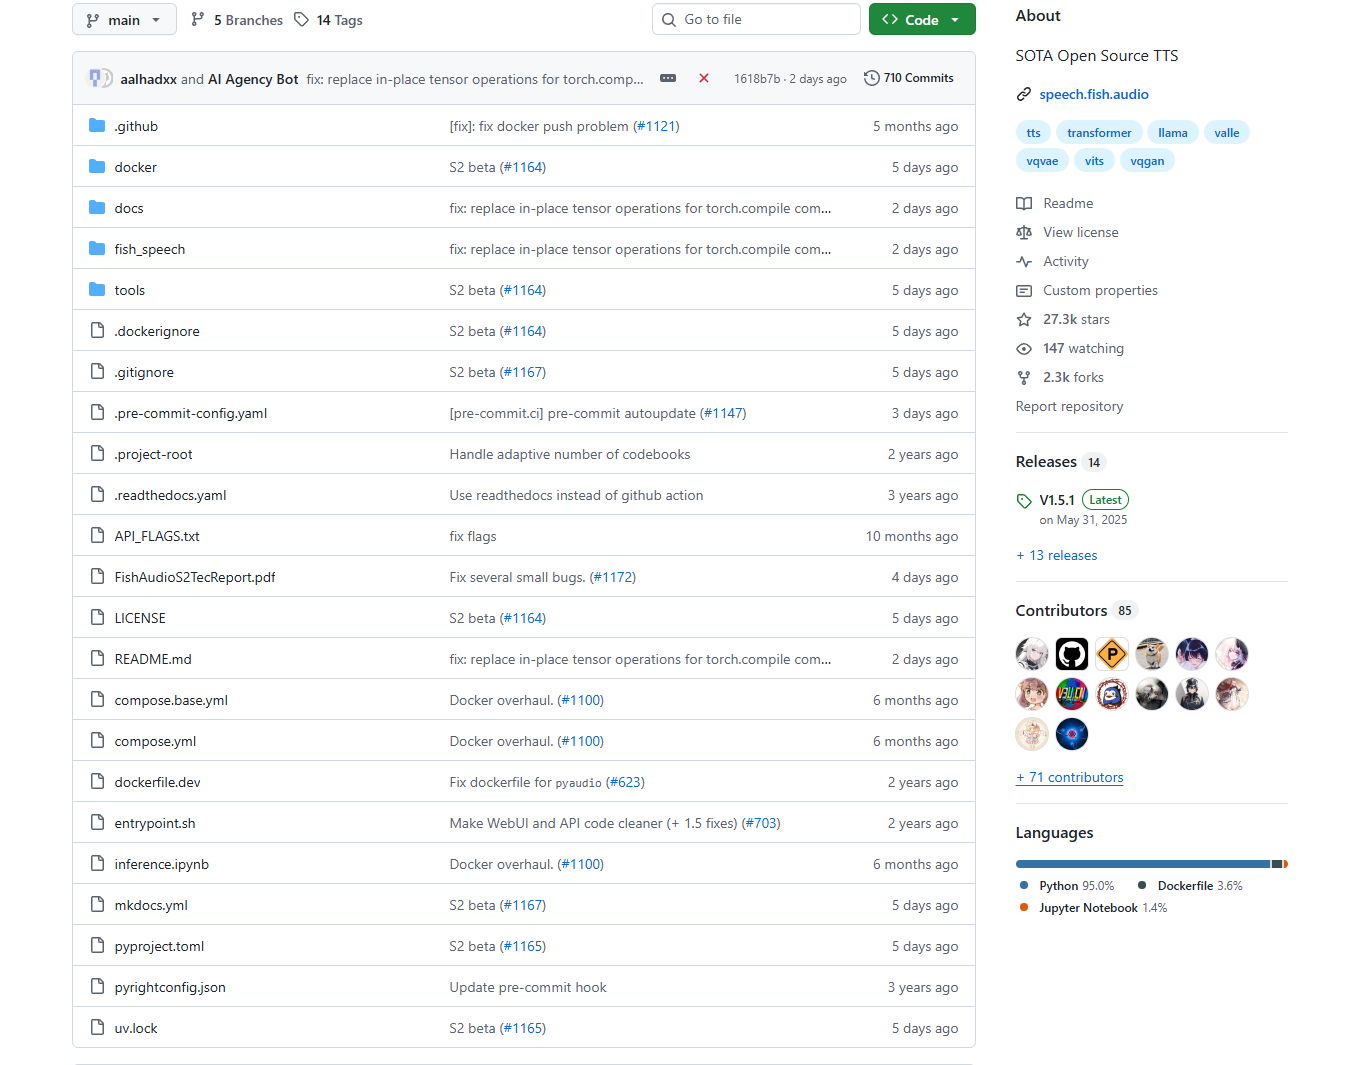Open pull request #623 link
Viewport: 1348px width, 1065px height.
click(x=625, y=782)
